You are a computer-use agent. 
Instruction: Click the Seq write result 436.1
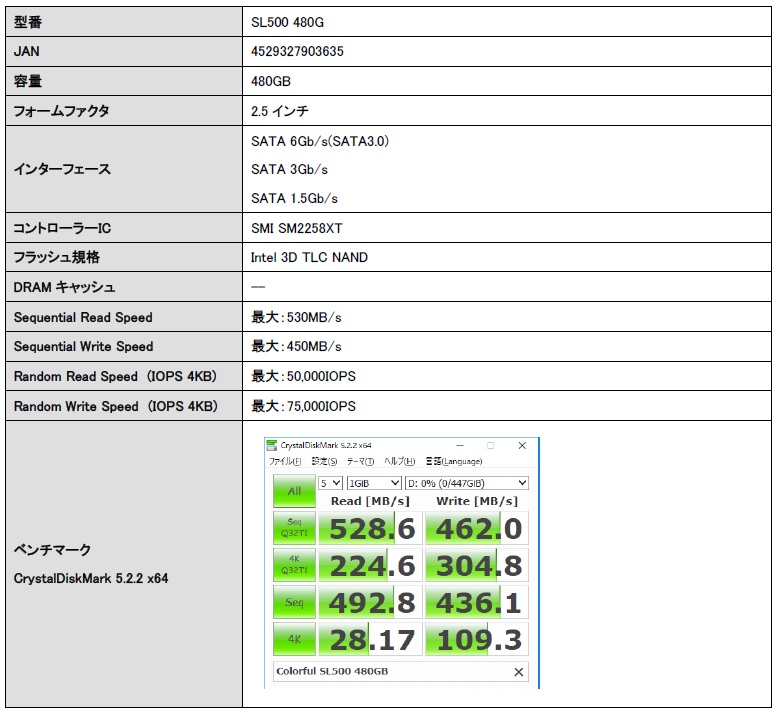coord(477,603)
